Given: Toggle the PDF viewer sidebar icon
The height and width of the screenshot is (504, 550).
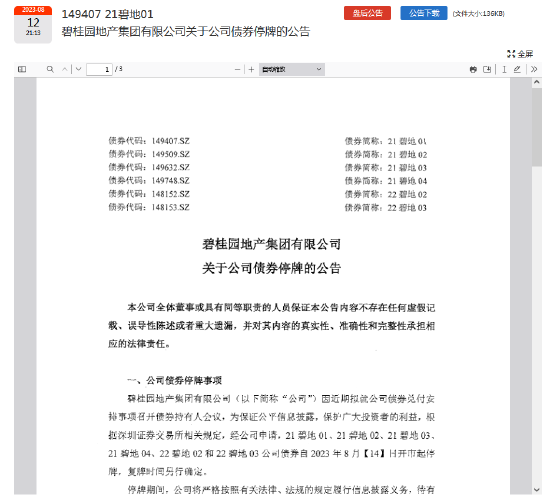Looking at the screenshot, I should coord(22,69).
